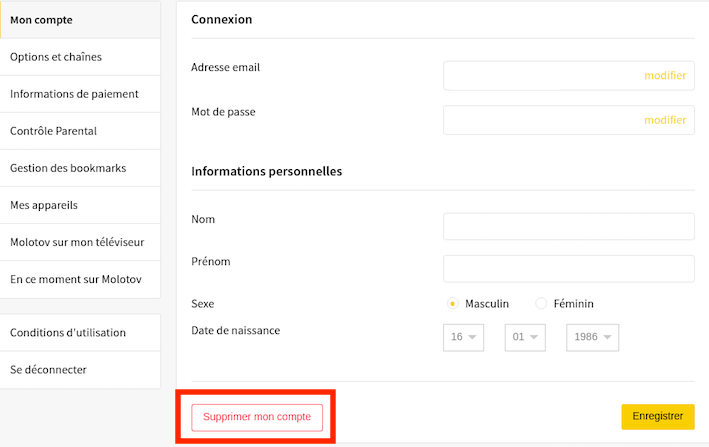This screenshot has width=709, height=447.
Task: Click modifier link for Adresse email
Action: [665, 75]
